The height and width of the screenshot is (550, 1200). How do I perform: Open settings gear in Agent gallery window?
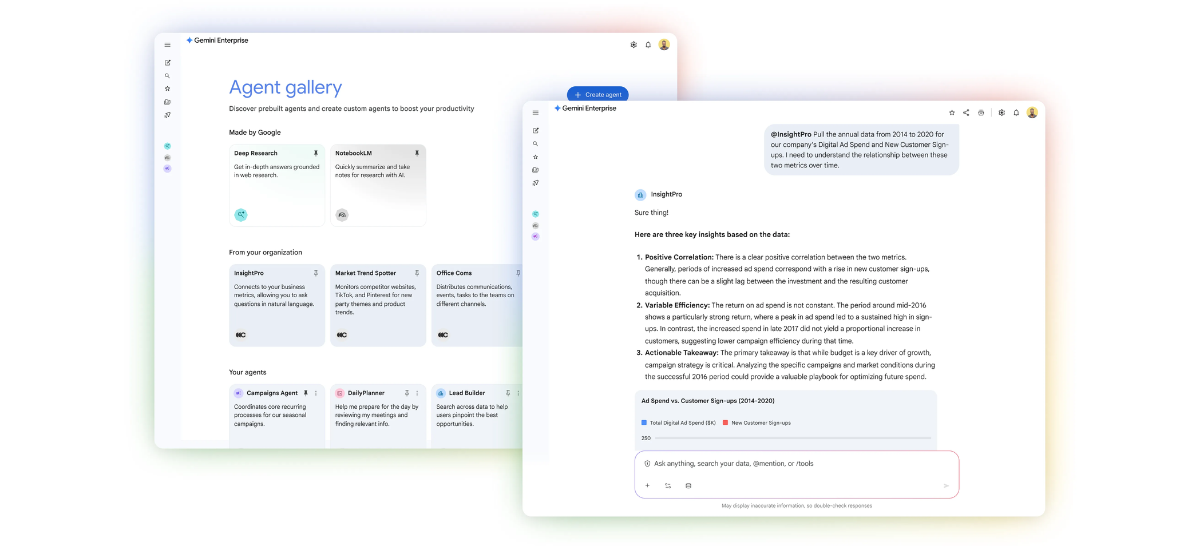633,45
